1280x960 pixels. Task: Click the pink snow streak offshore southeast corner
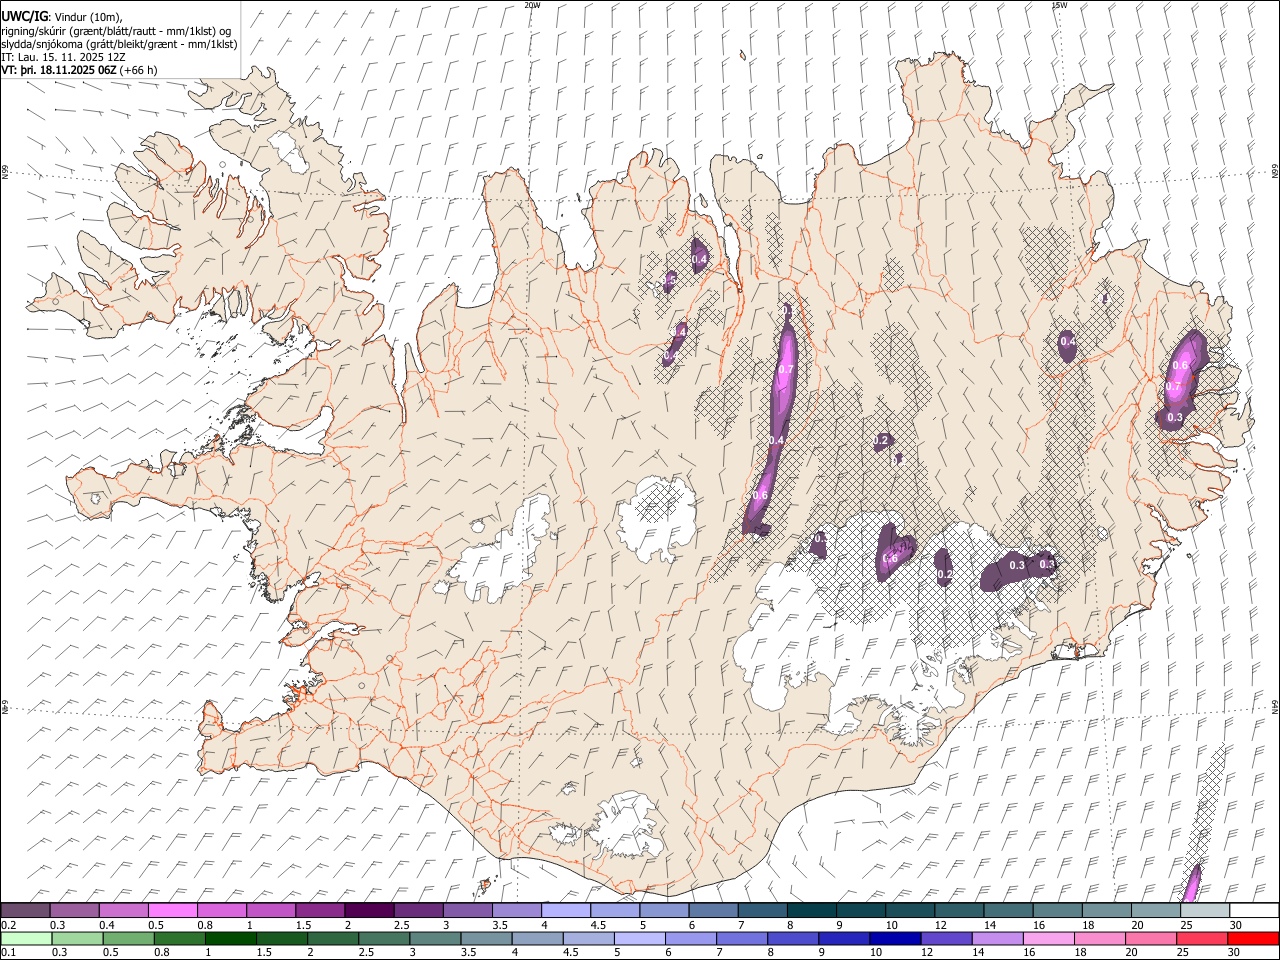tap(1191, 885)
